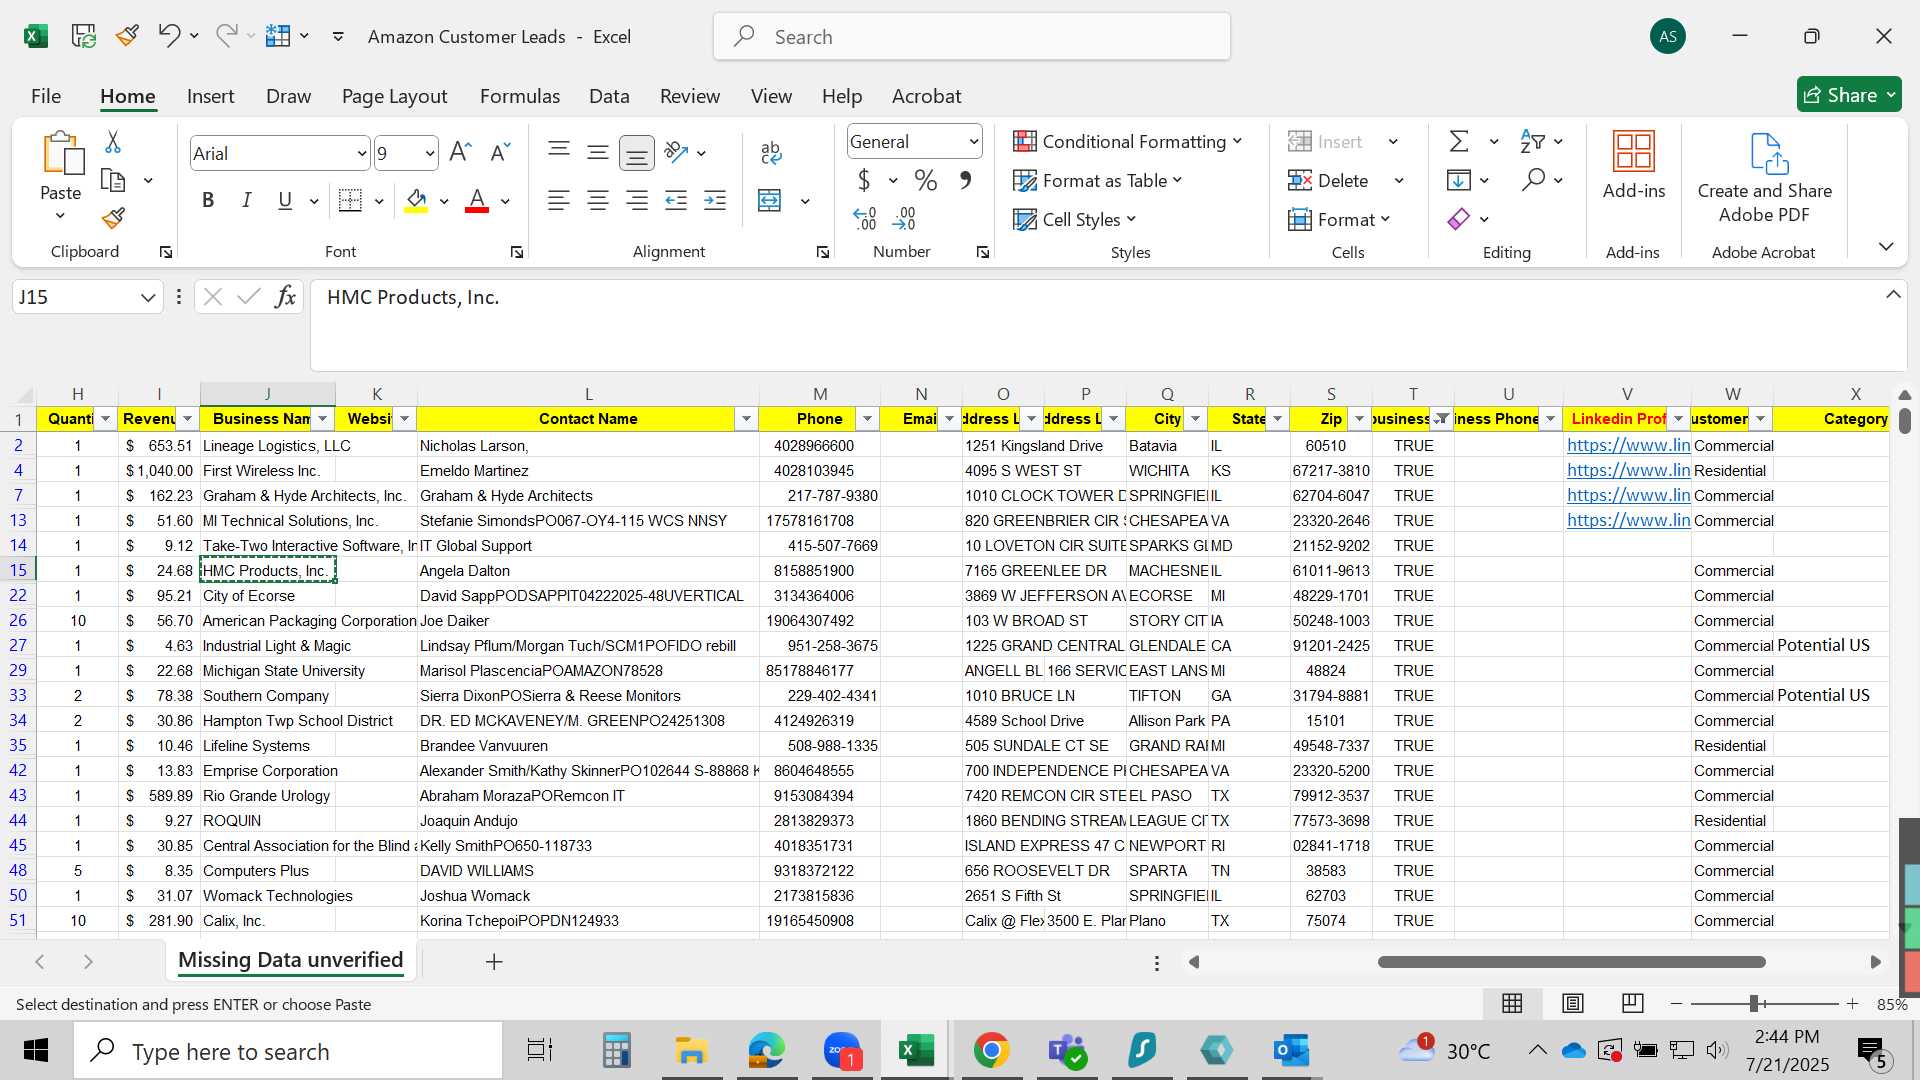The width and height of the screenshot is (1920, 1080).
Task: Click the Share button
Action: [x=1849, y=95]
